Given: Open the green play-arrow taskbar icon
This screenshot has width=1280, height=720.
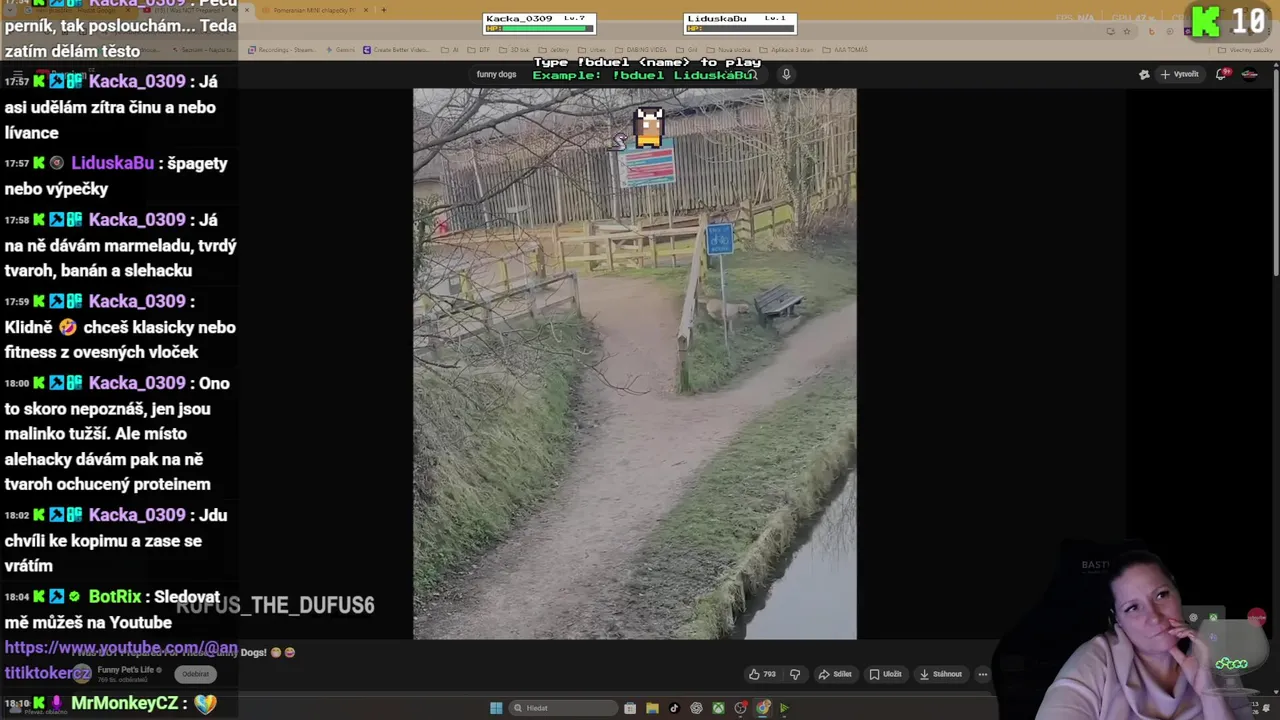Looking at the screenshot, I should [x=784, y=708].
